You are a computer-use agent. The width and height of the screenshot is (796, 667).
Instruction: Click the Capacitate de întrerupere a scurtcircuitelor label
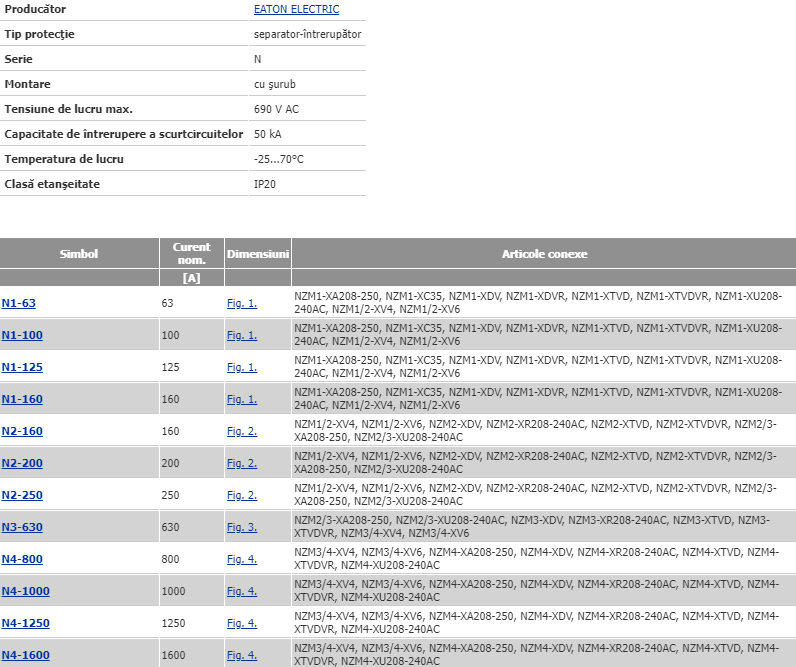[124, 134]
